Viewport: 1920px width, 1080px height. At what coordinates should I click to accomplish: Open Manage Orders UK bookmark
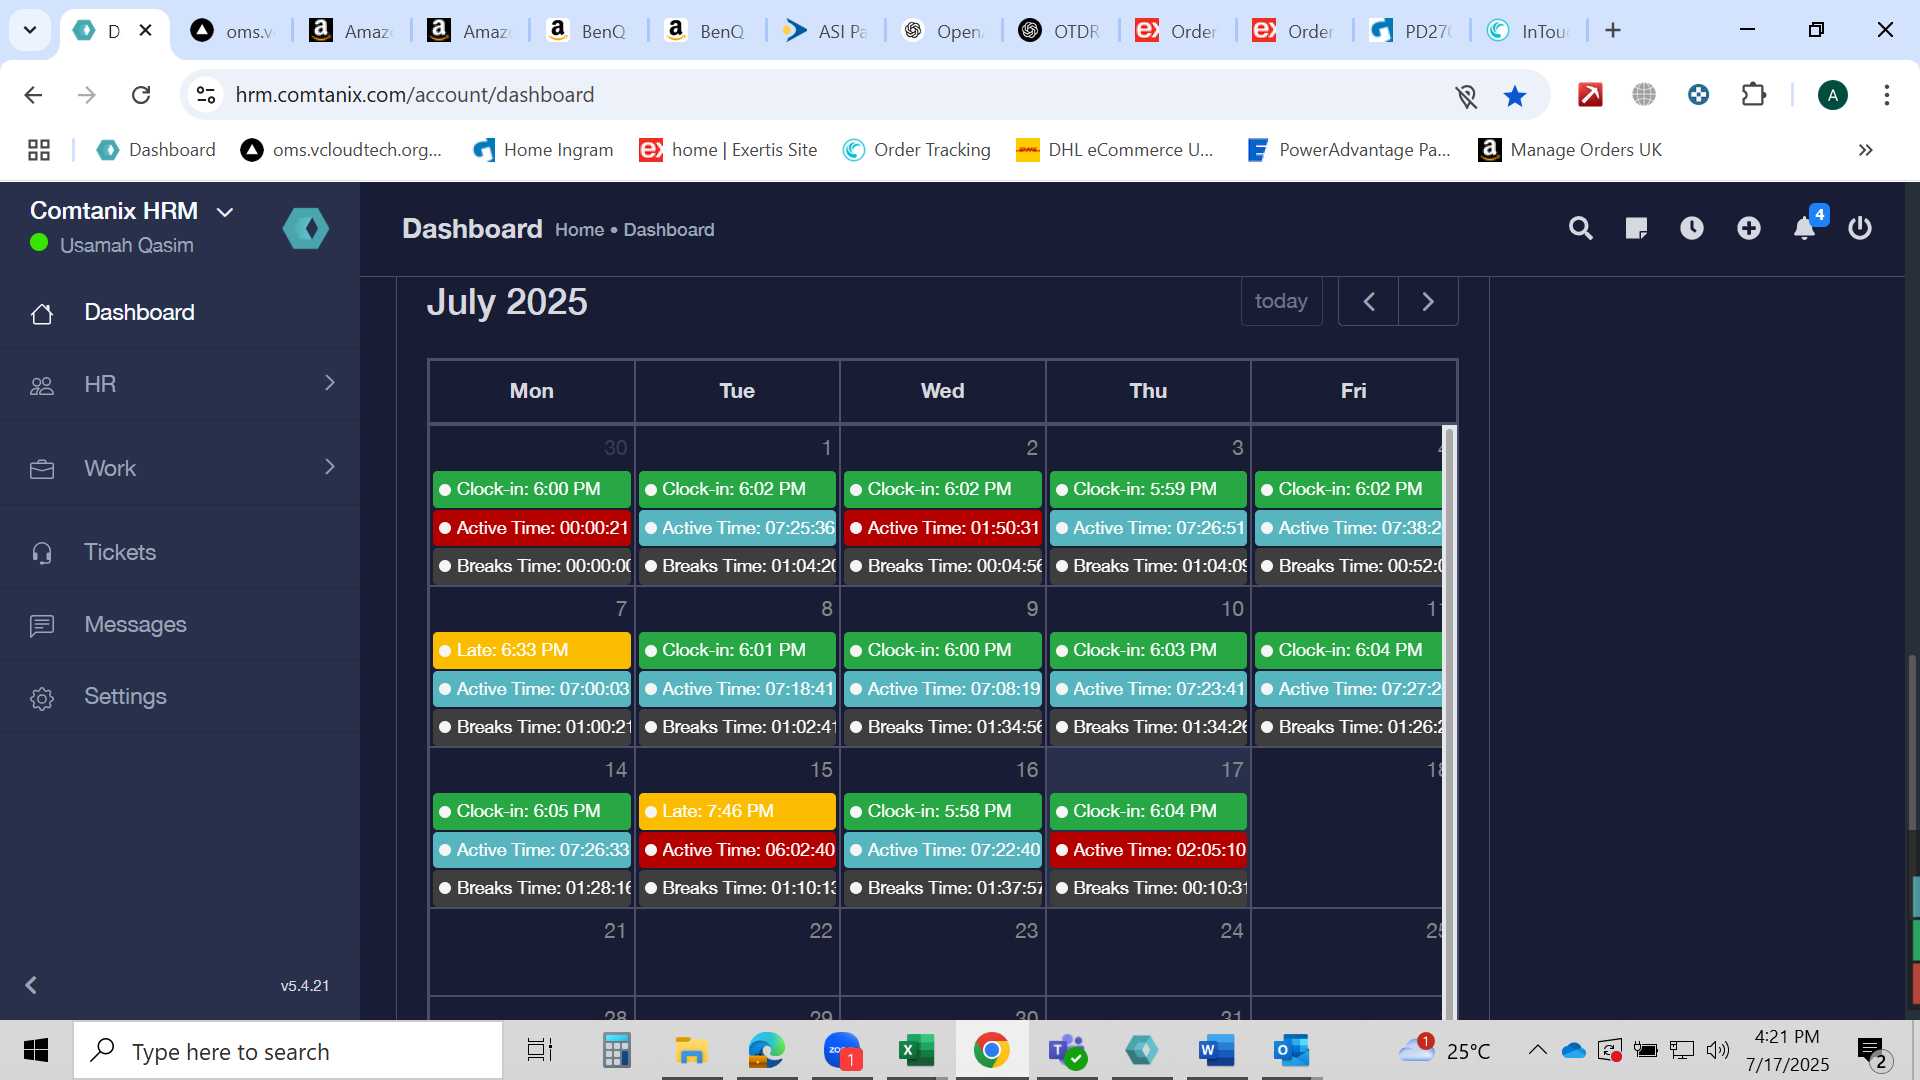pyautogui.click(x=1570, y=150)
